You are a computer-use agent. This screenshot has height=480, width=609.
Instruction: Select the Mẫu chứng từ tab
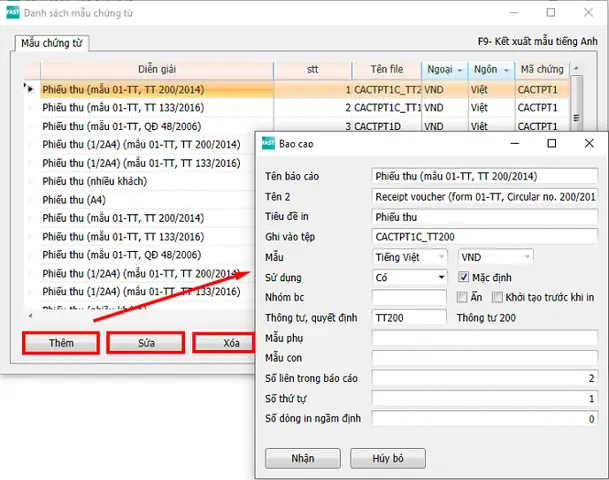point(51,43)
